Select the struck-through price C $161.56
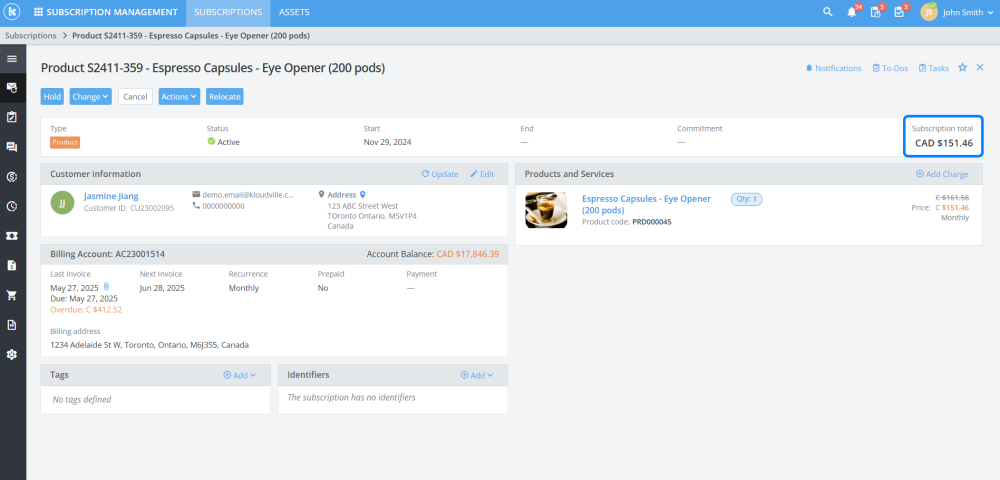This screenshot has width=1000, height=480. tap(952, 198)
